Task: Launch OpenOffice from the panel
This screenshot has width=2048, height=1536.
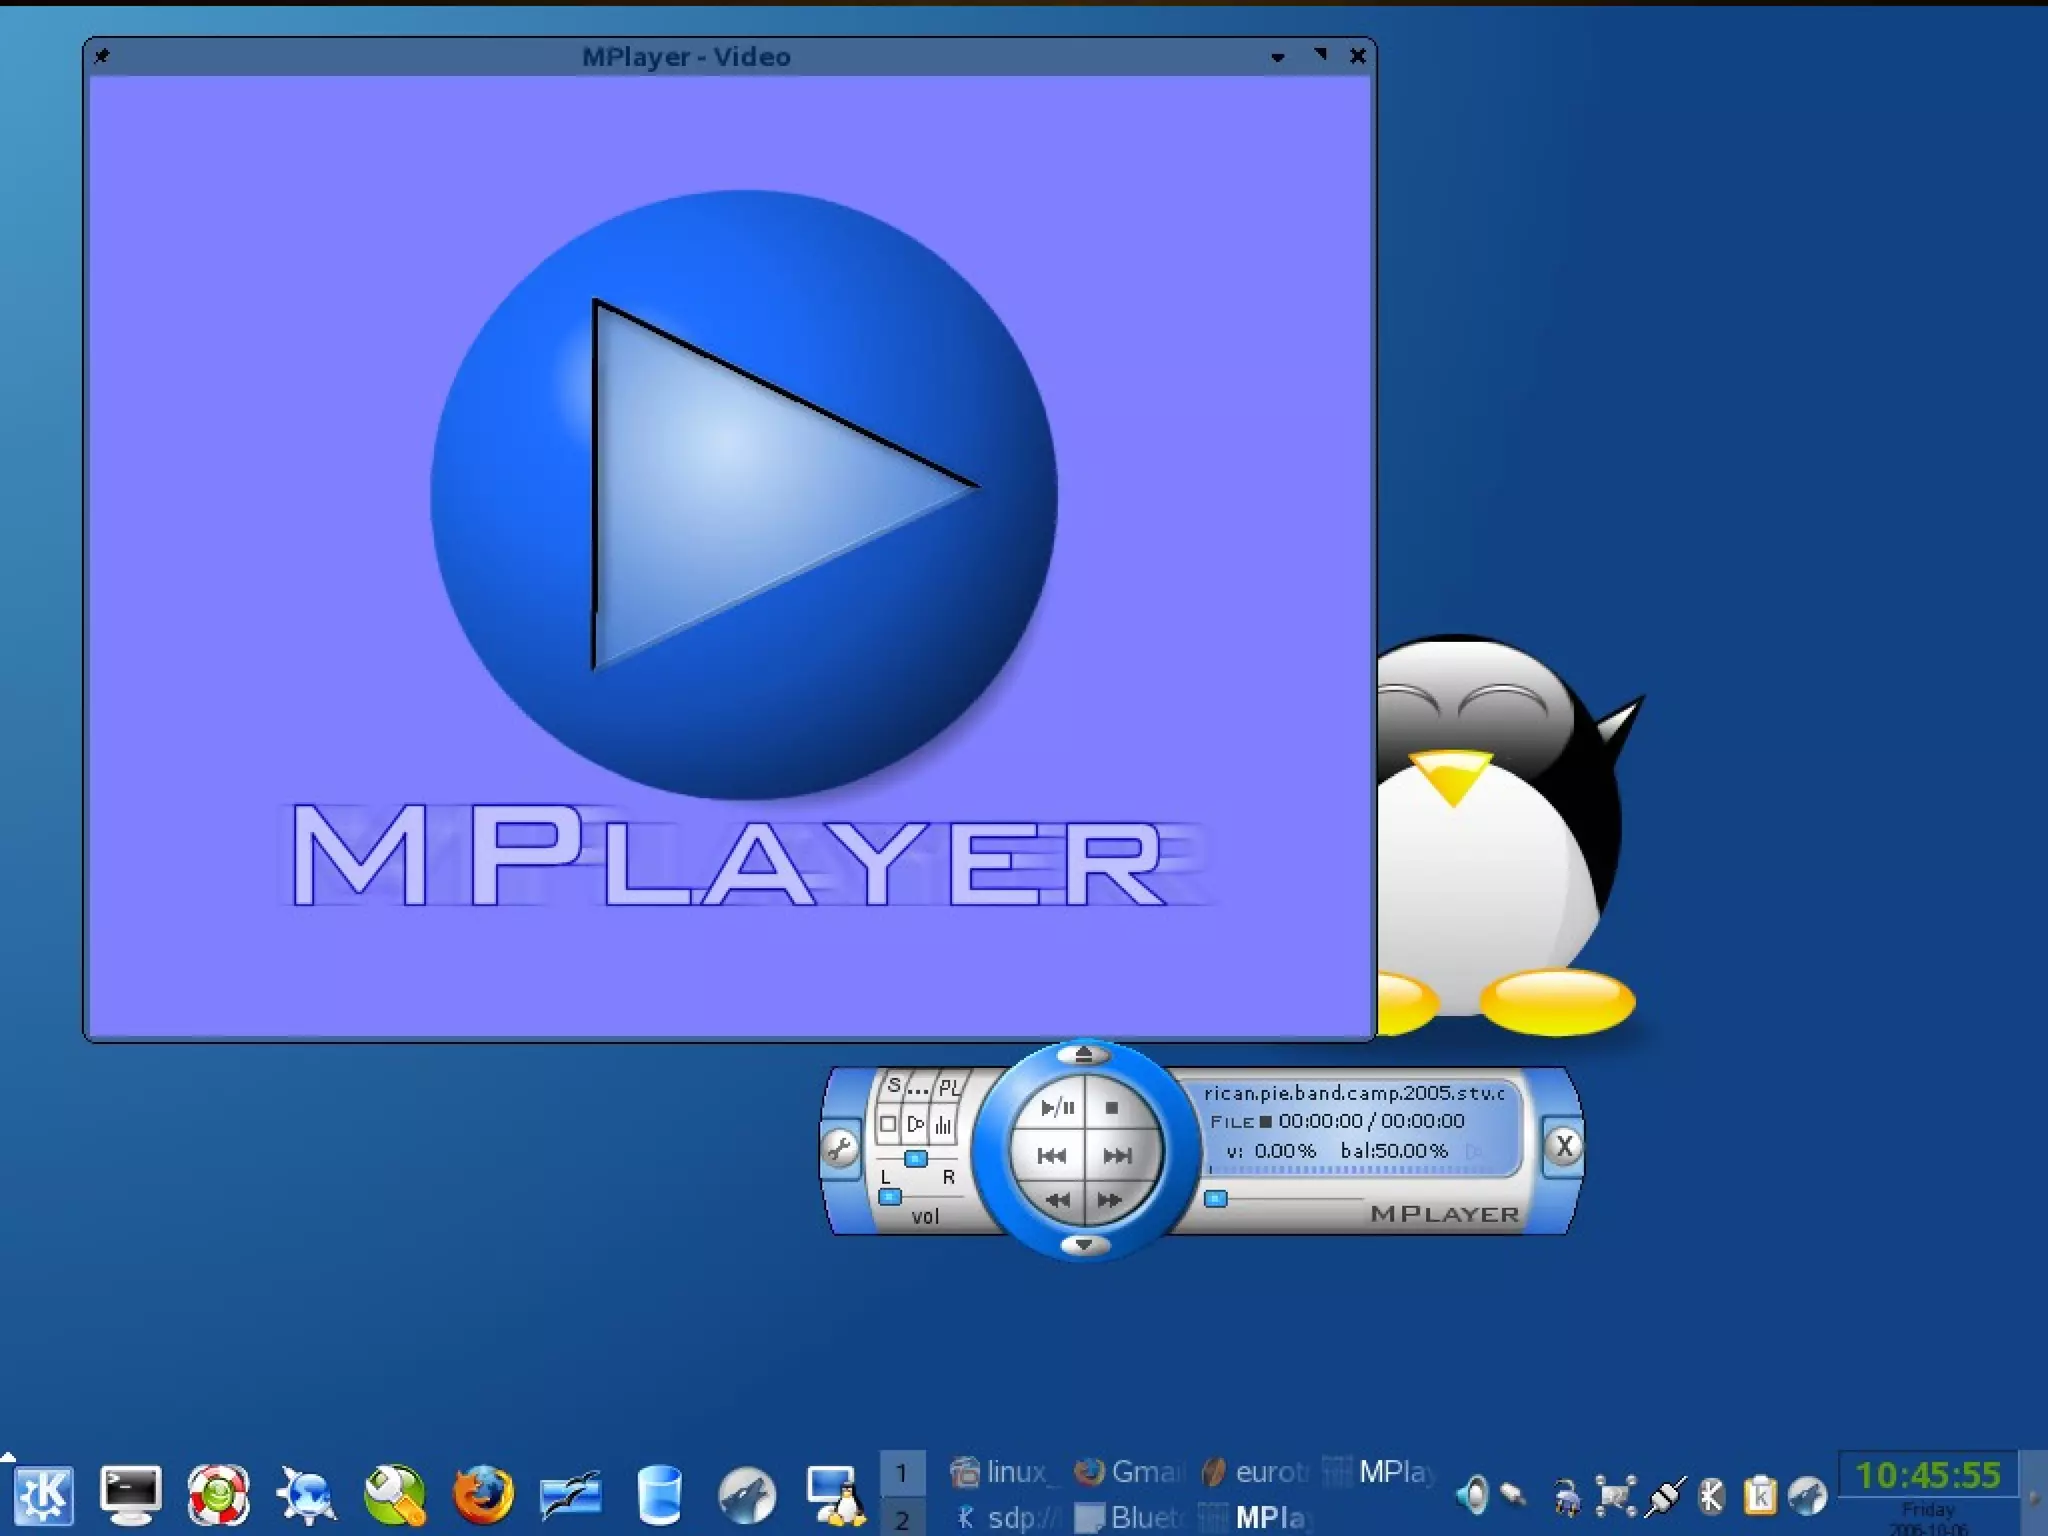Action: pos(570,1495)
